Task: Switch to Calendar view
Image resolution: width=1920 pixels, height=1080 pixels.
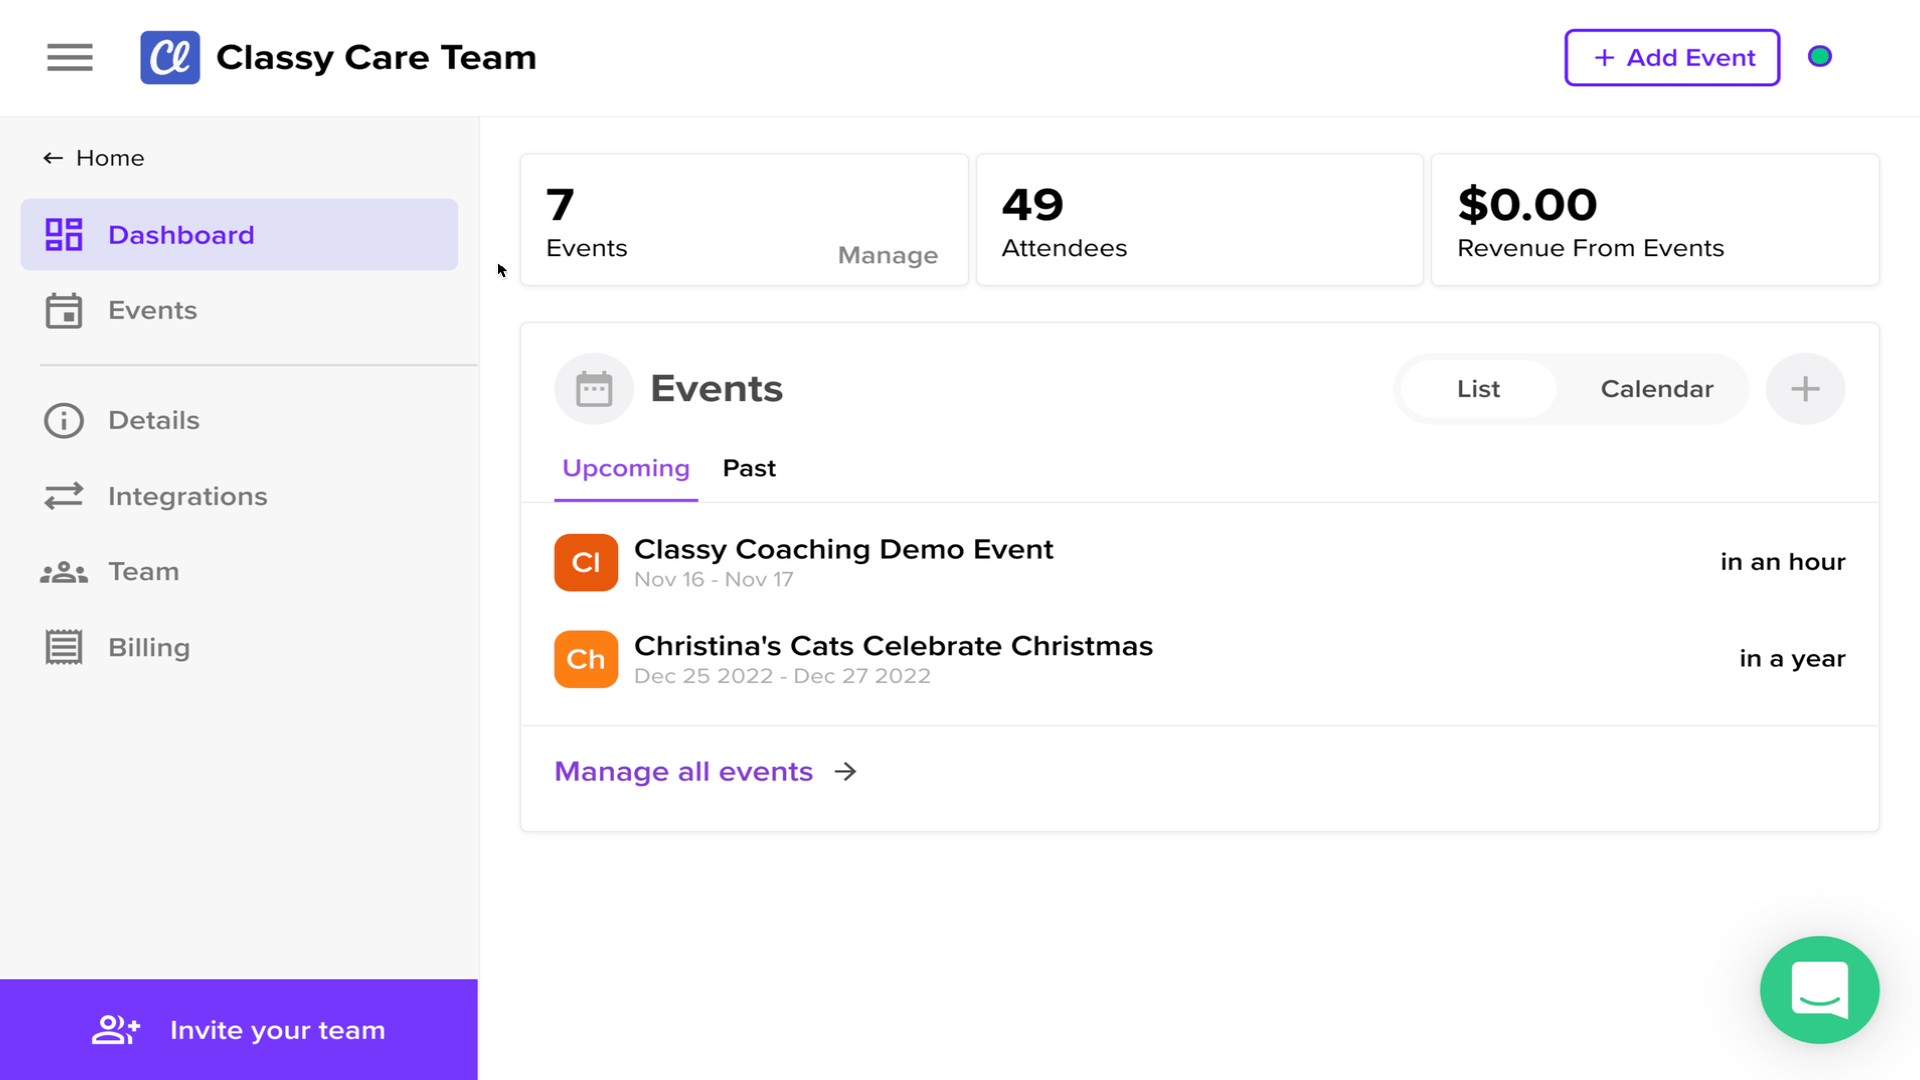Action: pyautogui.click(x=1656, y=388)
